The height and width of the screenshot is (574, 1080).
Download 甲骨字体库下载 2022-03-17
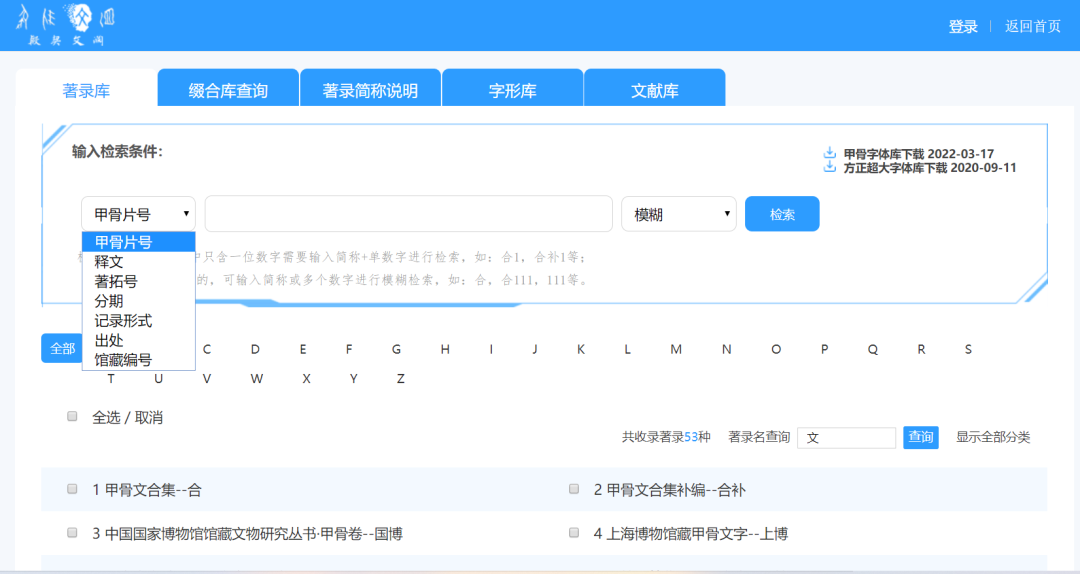click(919, 154)
